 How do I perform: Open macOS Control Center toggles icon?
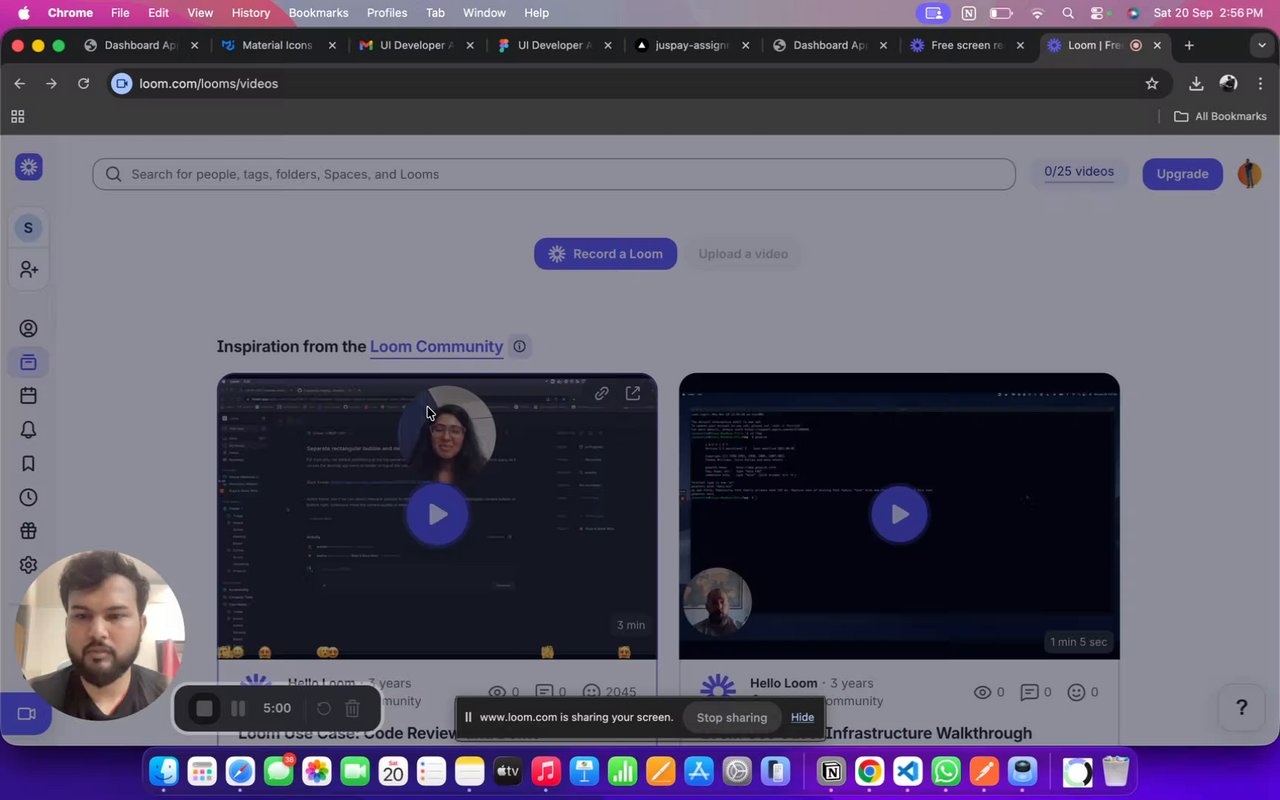coord(1099,13)
